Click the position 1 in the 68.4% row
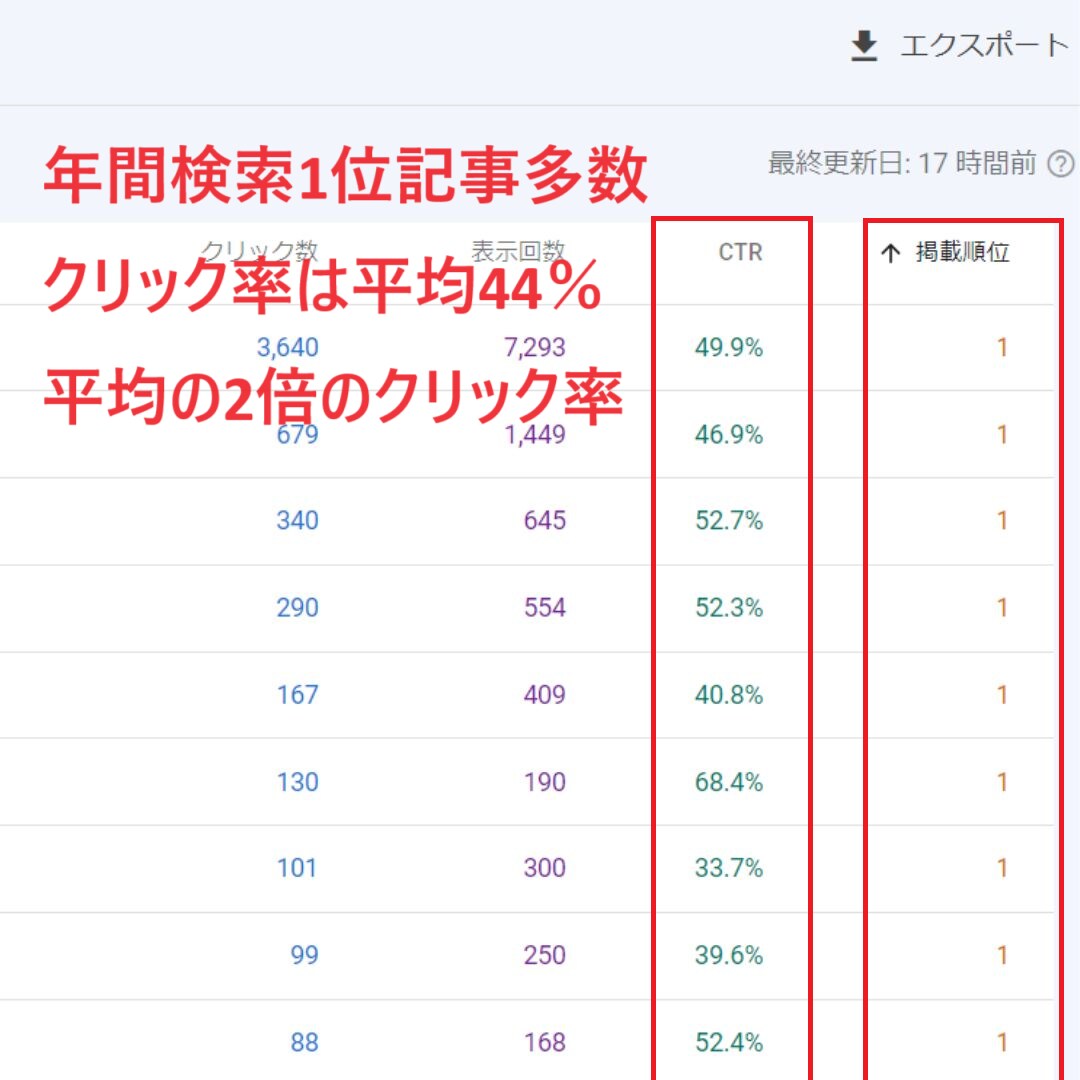1080x1080 pixels. click(1002, 782)
